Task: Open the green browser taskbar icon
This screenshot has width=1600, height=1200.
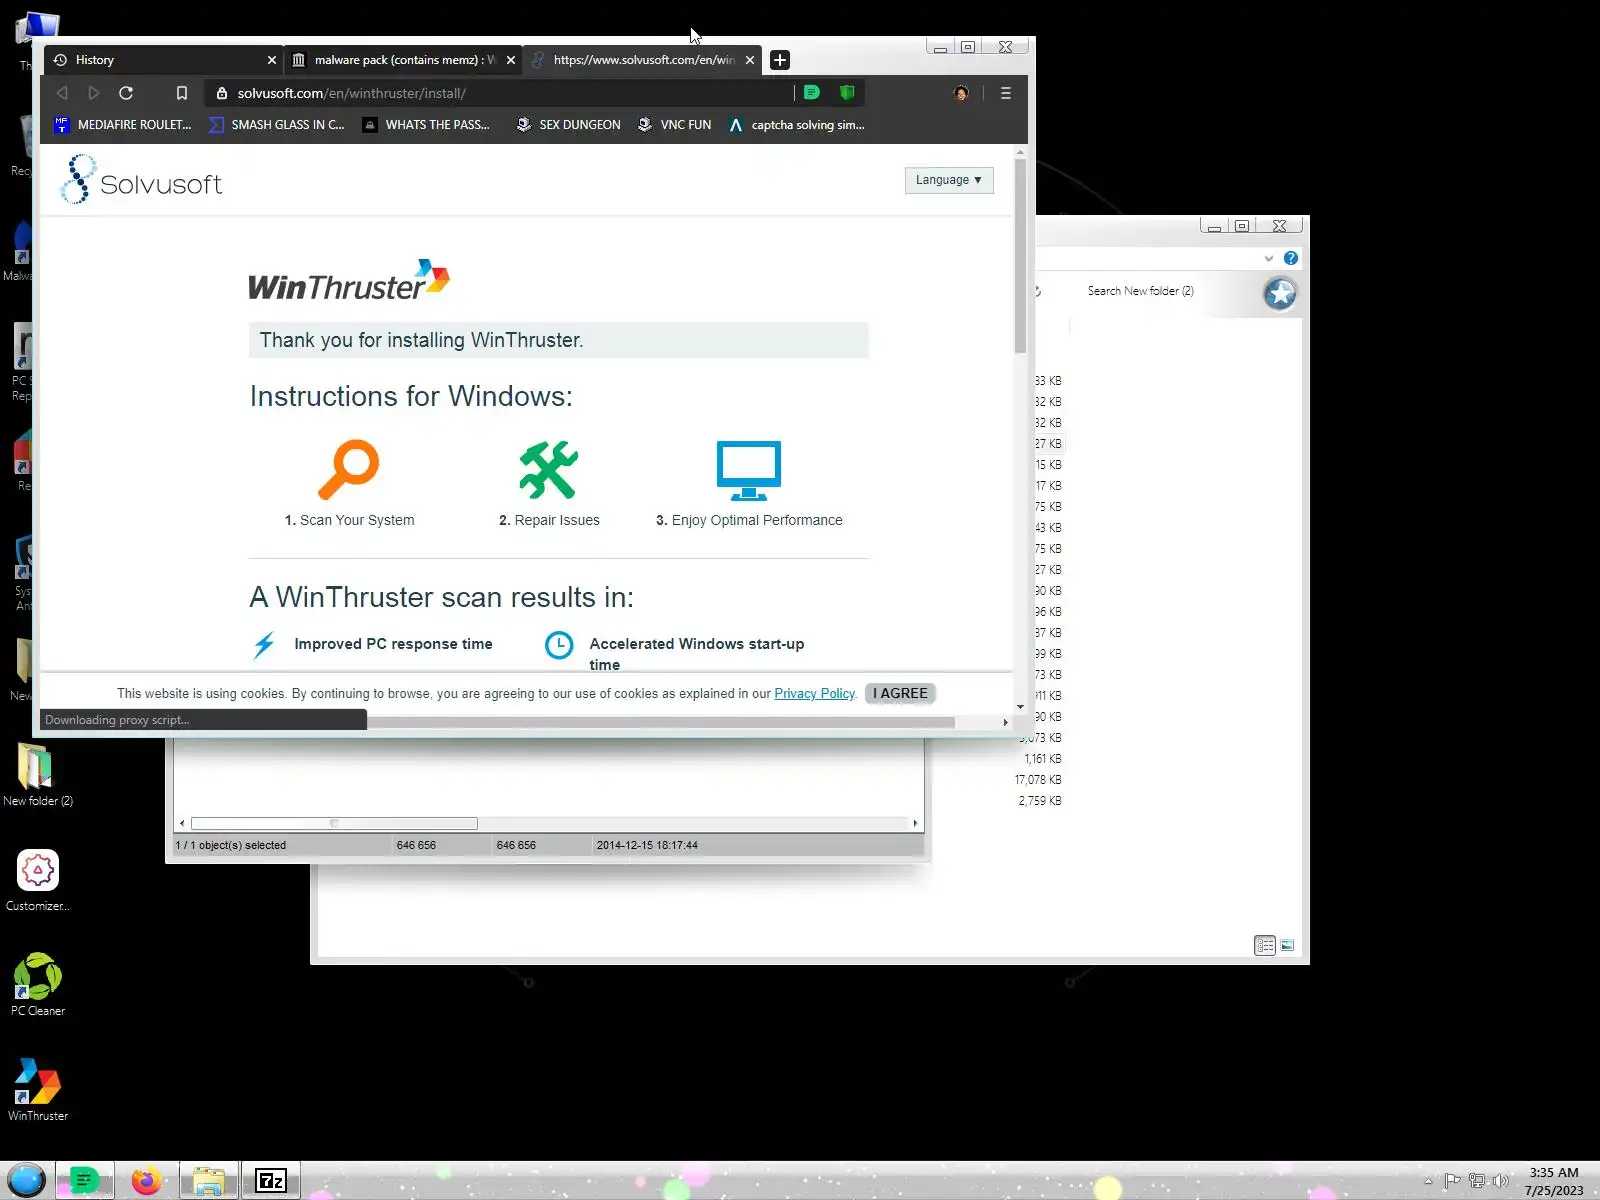Action: click(85, 1181)
